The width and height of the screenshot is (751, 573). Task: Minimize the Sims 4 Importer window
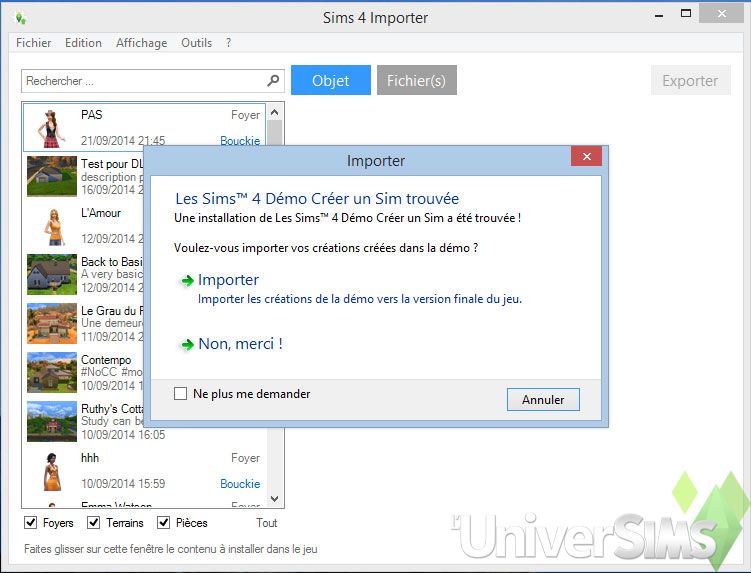[x=659, y=15]
